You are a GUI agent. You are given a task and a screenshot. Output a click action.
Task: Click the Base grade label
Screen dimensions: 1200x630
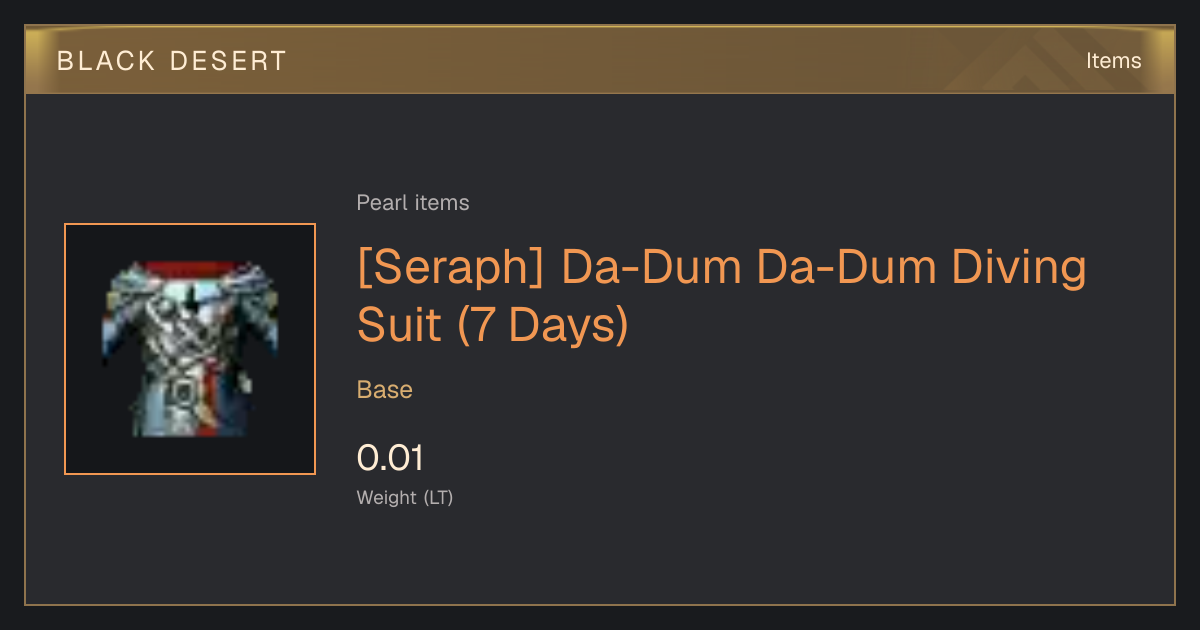pos(385,390)
